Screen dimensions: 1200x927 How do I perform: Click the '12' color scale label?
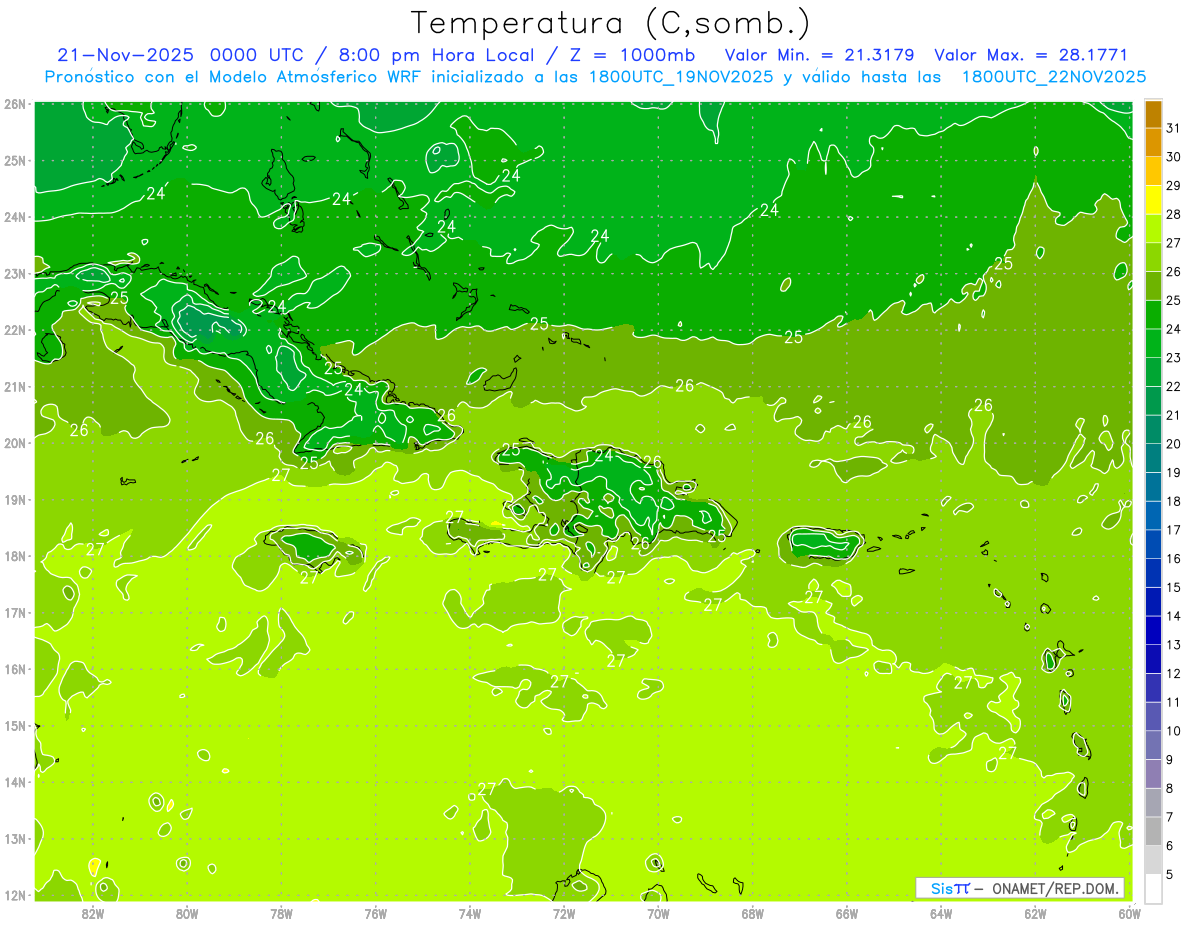(1173, 673)
